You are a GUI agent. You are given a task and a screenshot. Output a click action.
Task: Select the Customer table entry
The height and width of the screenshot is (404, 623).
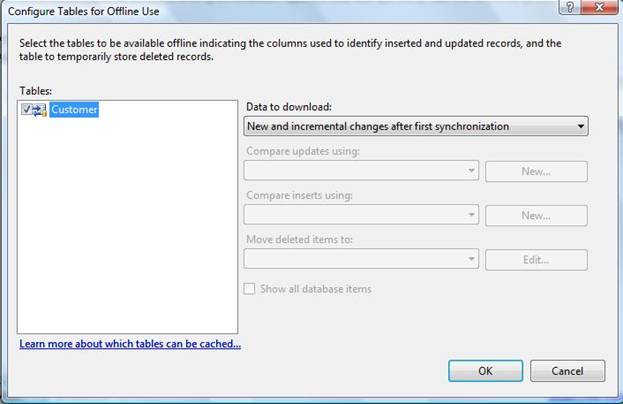74,110
